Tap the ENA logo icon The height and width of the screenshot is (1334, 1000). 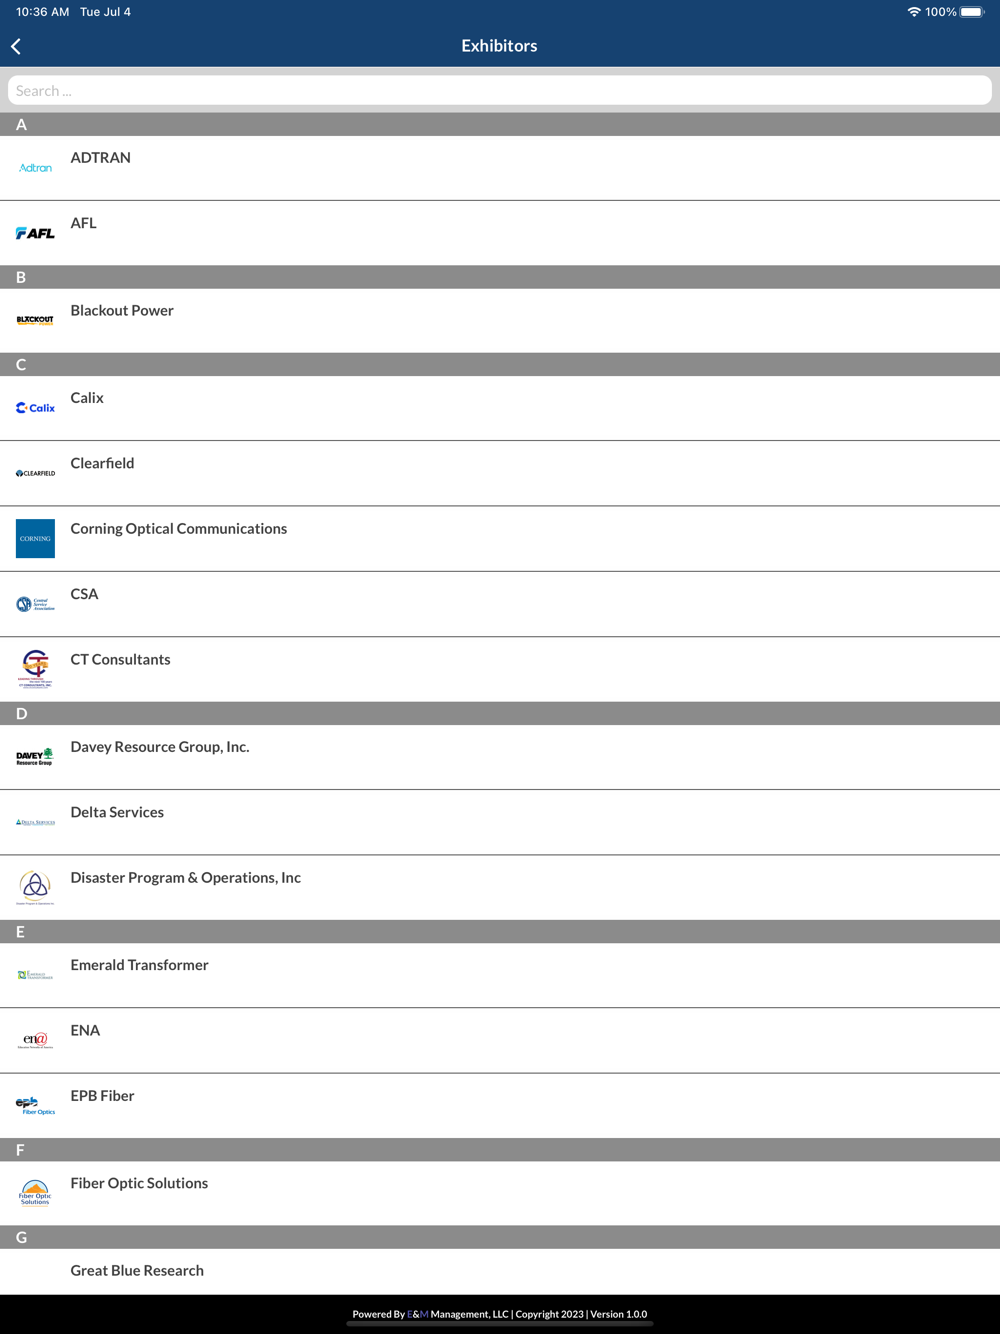(35, 1040)
